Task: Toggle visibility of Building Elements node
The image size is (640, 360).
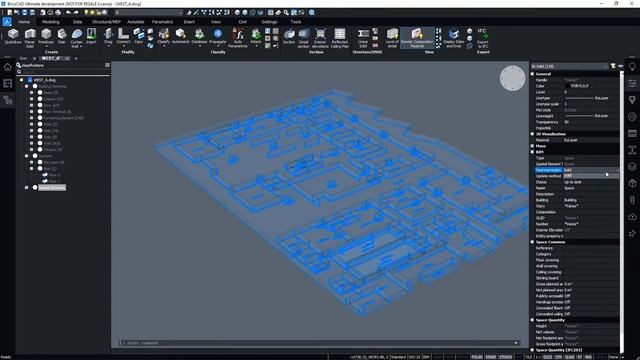Action: [35, 87]
